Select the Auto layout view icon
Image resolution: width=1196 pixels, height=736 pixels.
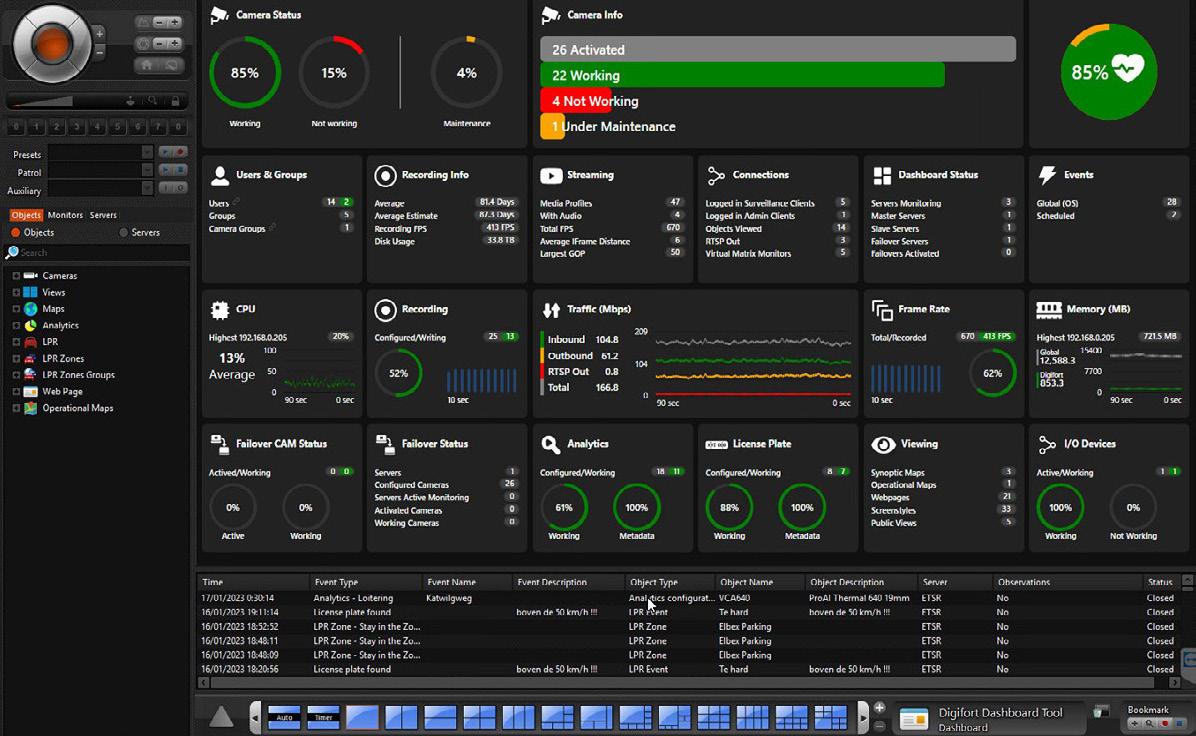click(284, 717)
